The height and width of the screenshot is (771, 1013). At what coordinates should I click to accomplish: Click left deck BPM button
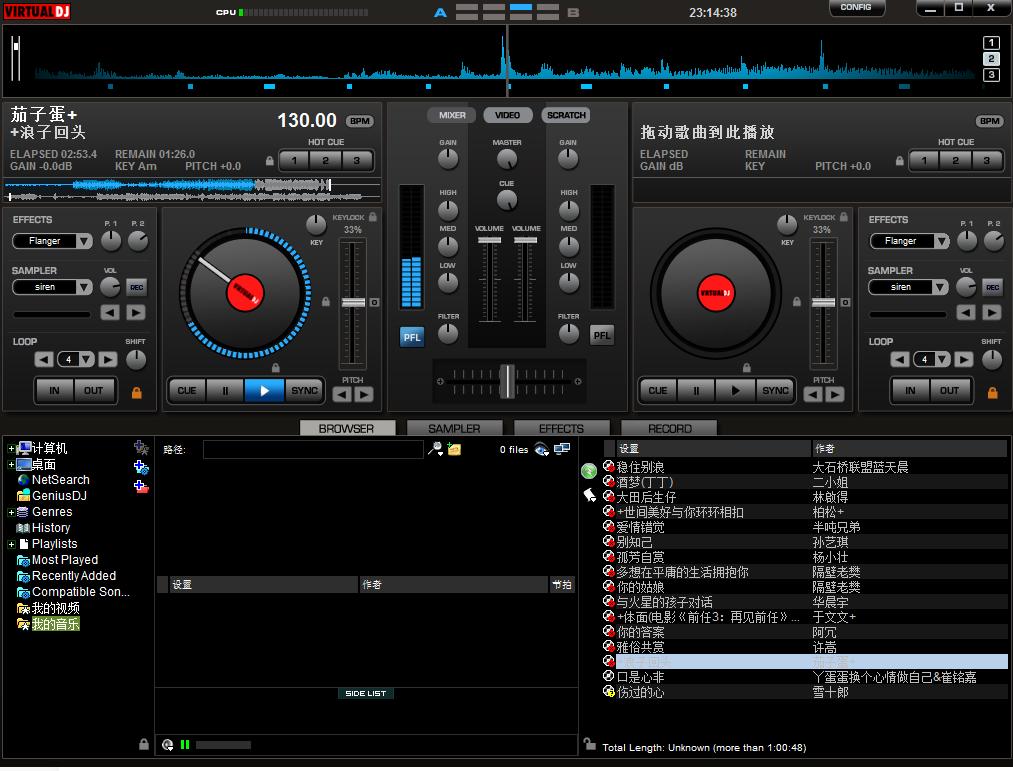pos(360,121)
